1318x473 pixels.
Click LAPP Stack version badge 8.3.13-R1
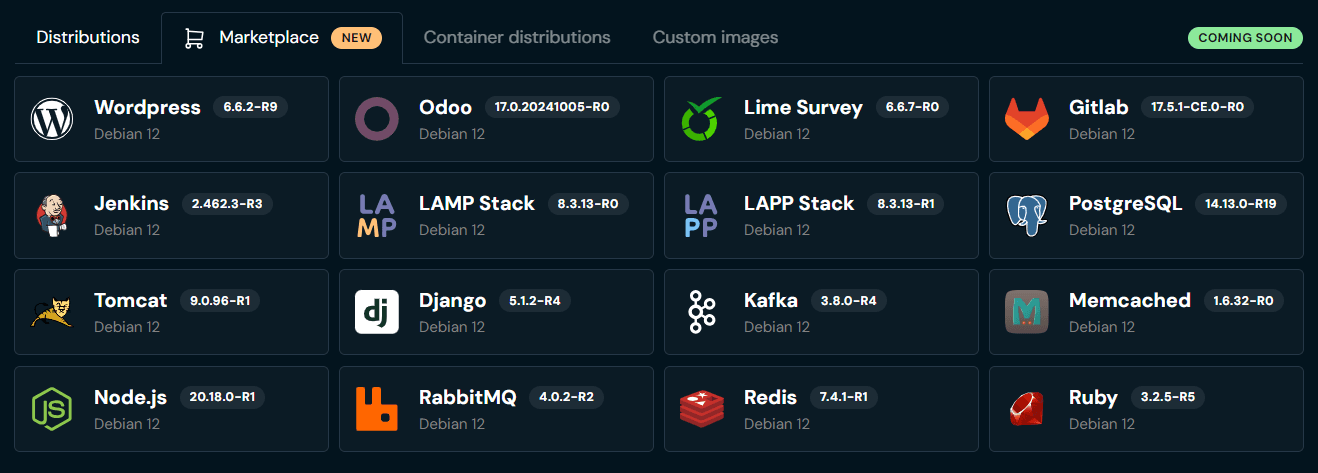click(904, 203)
